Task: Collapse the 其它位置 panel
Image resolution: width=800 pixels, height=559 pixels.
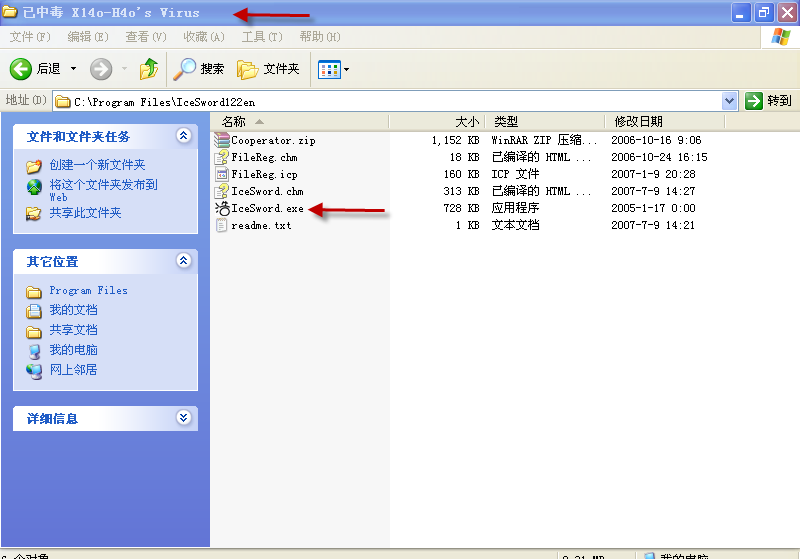Action: [x=184, y=261]
